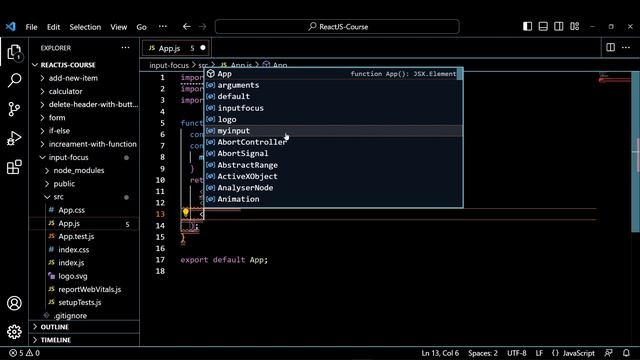Toggle the primary side bar layout icon
Screen dimensions: 640x360
[x=527, y=27]
